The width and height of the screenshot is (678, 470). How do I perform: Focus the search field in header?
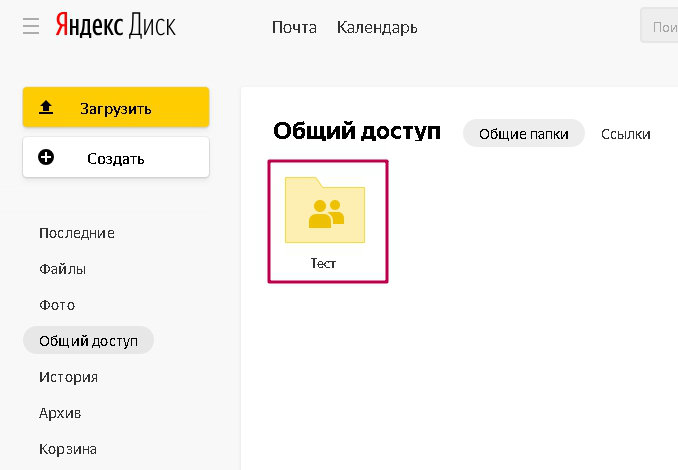click(x=660, y=27)
